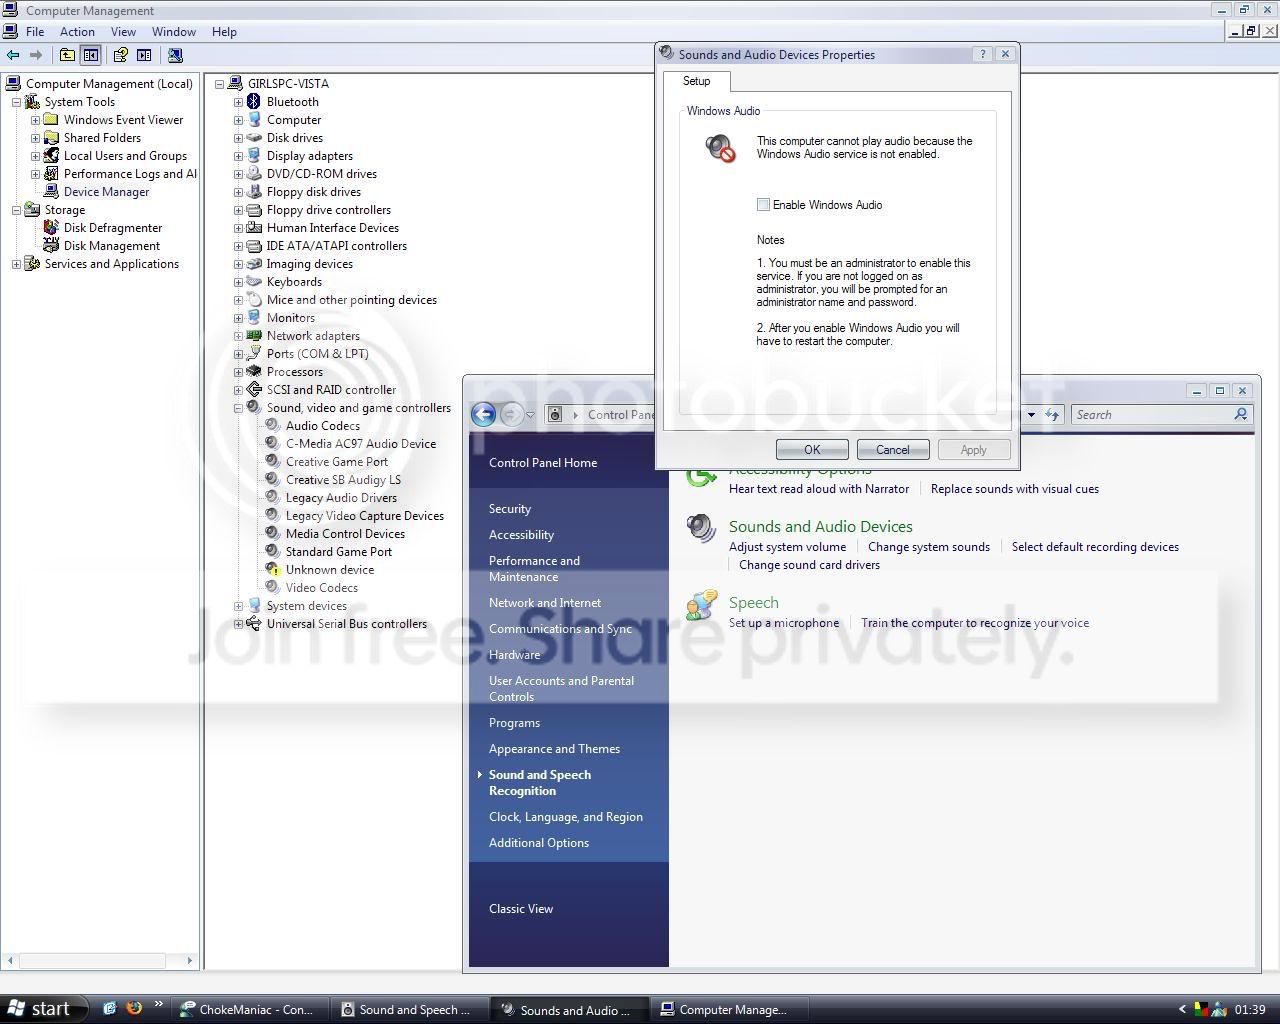Screen dimensions: 1280x1024
Task: Click the Creative SB Audigy LS device icon
Action: pos(272,480)
